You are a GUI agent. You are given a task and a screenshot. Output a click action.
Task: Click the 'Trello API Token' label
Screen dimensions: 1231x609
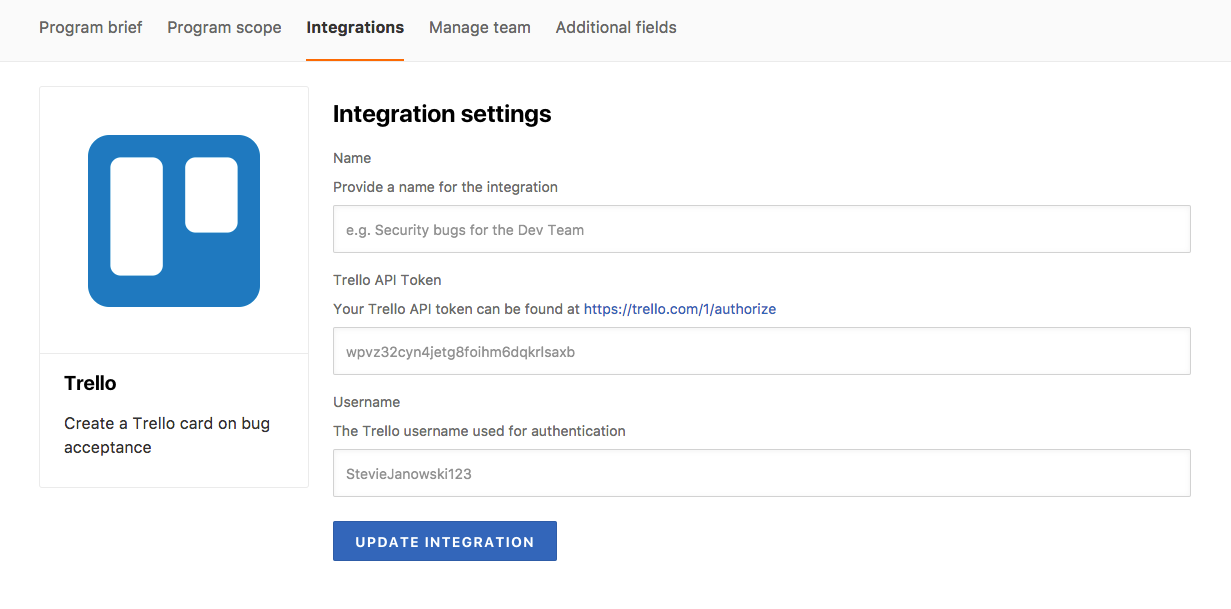[387, 280]
